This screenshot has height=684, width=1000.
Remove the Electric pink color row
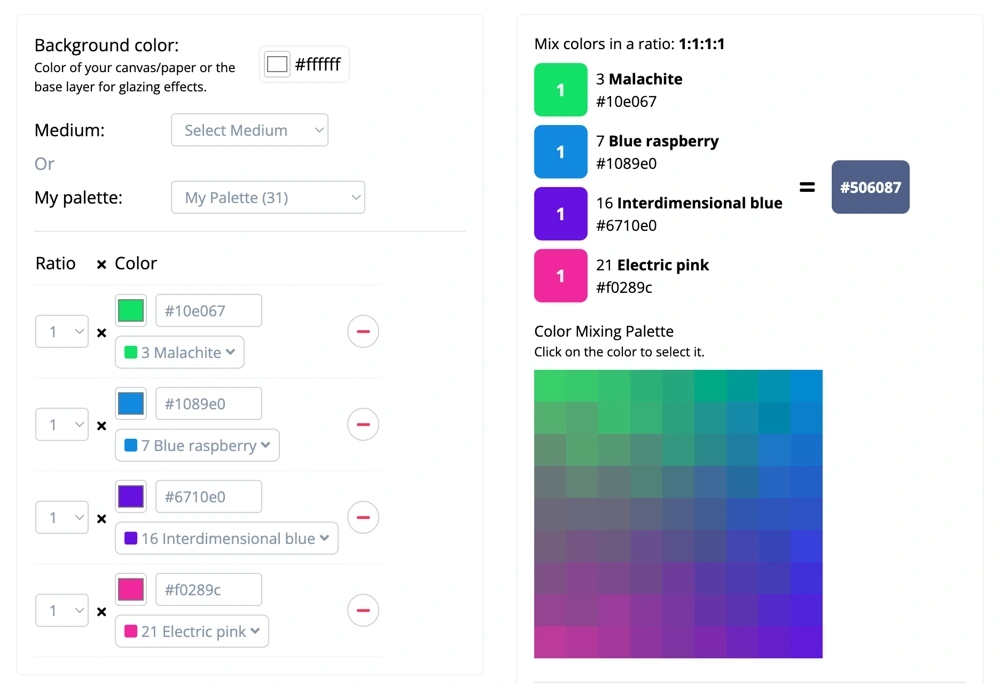[363, 610]
